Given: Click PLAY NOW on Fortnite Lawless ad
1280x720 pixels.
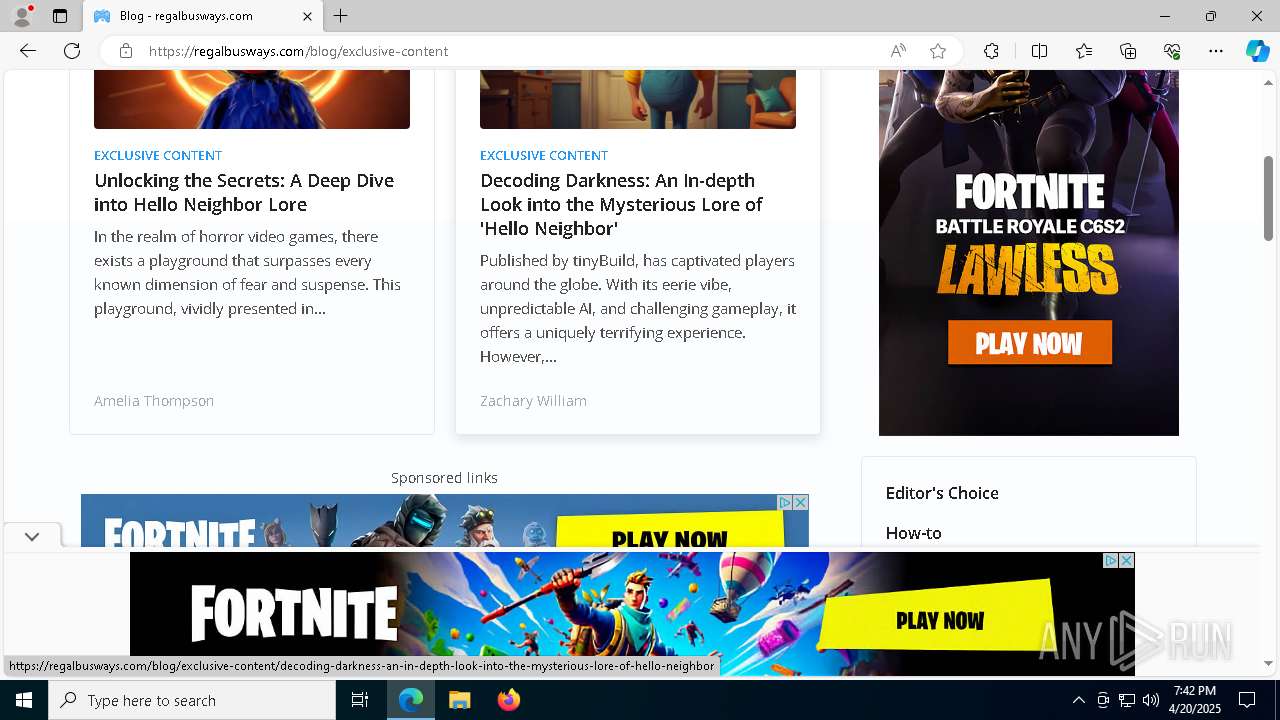Looking at the screenshot, I should (x=1029, y=343).
